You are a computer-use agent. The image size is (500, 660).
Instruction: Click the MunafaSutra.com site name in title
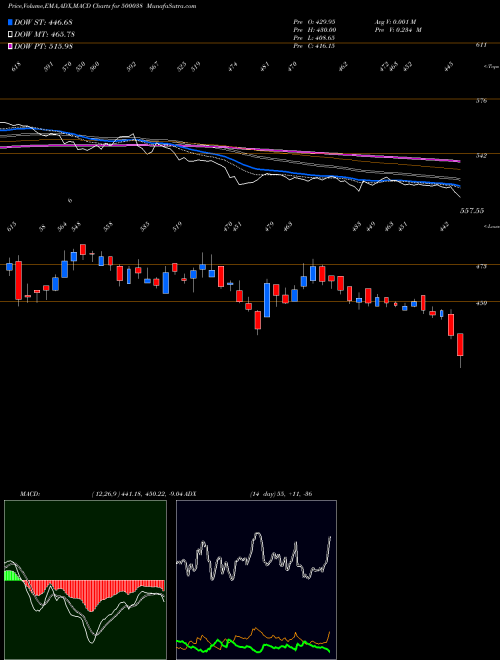pyautogui.click(x=170, y=6)
